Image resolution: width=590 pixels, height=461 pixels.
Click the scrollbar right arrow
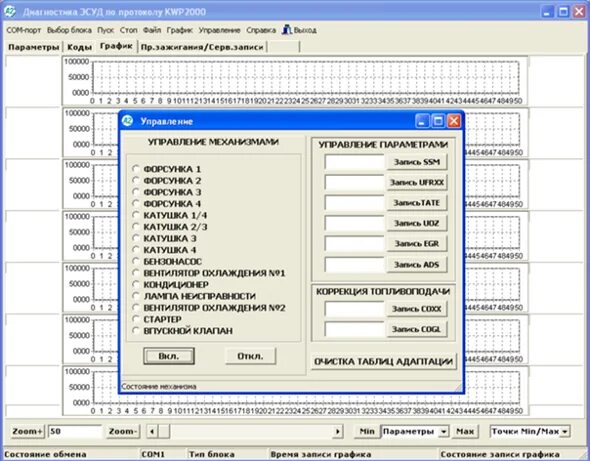tap(338, 431)
